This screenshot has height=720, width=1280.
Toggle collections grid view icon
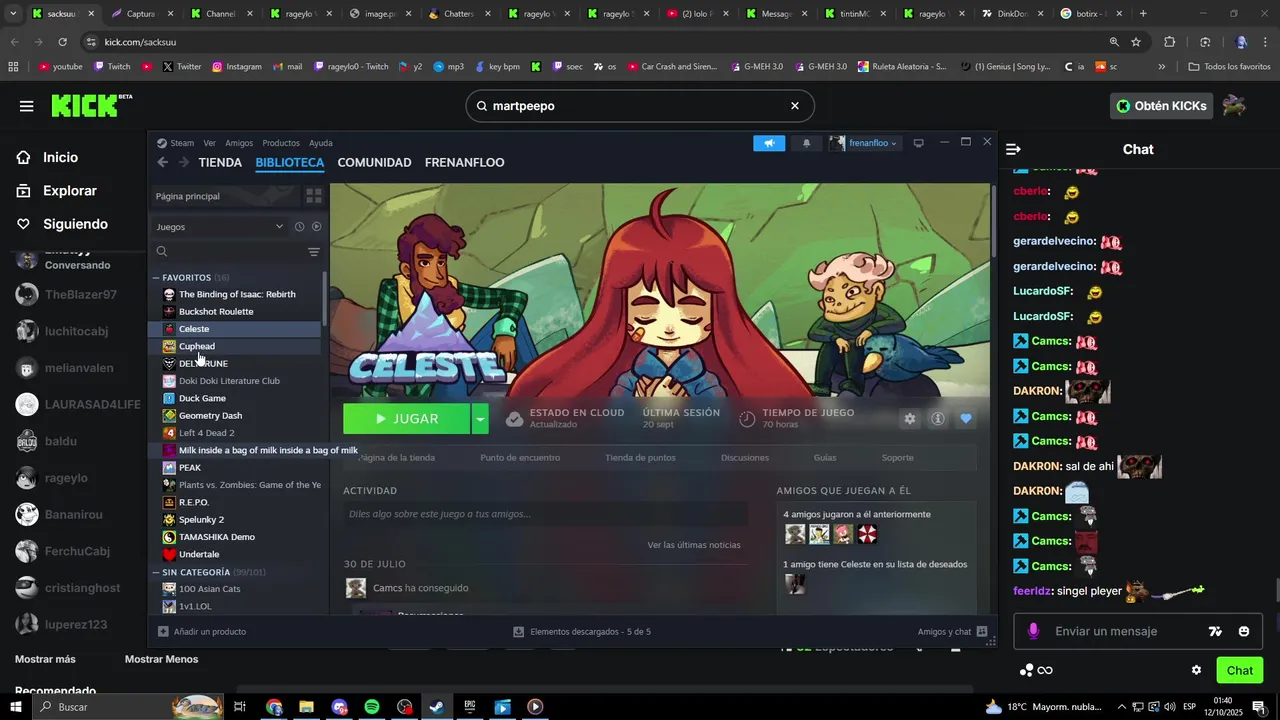point(314,196)
